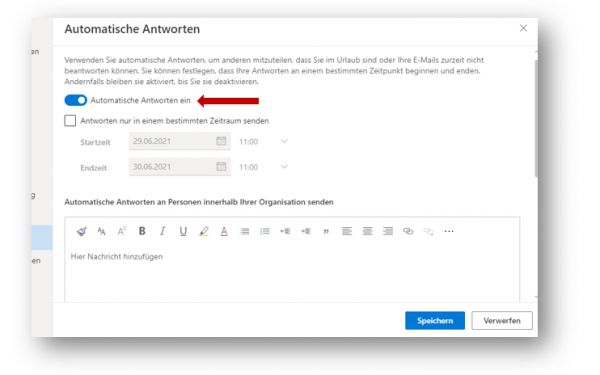
Task: Open the Startzeit time dropdown
Action: (284, 141)
